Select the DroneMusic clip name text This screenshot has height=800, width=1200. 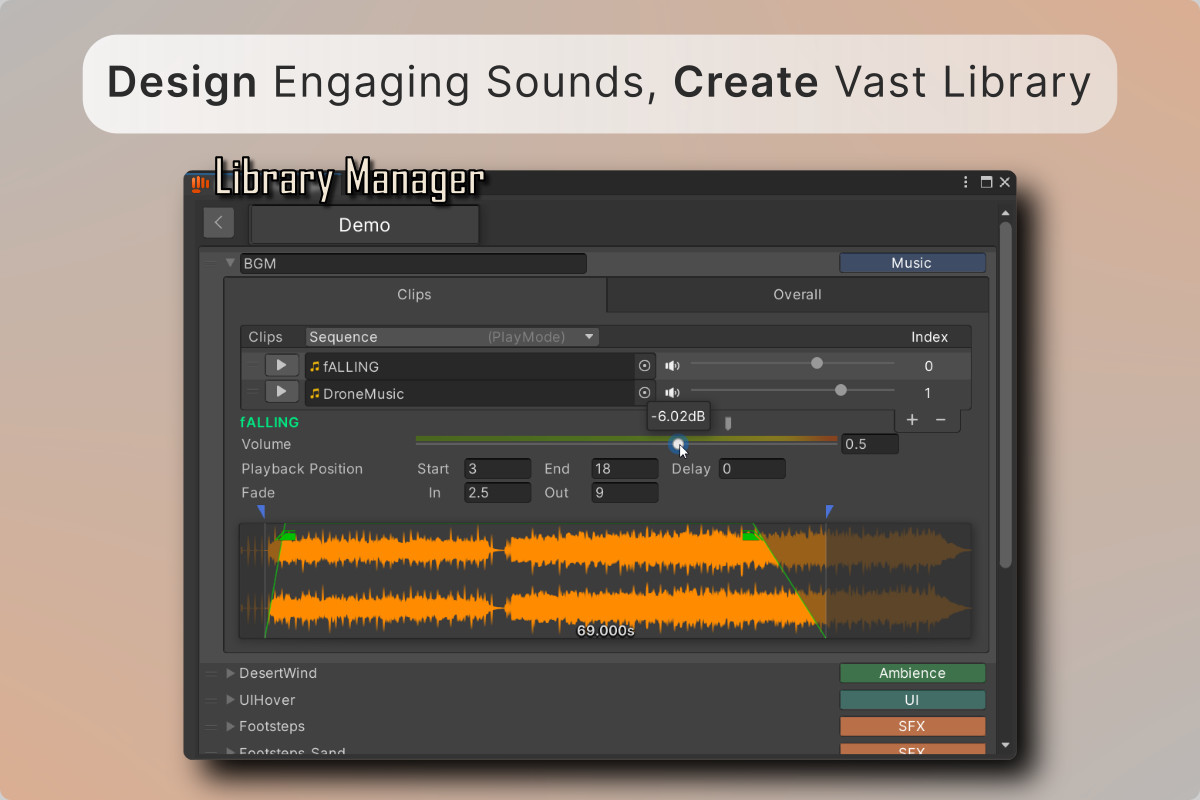point(364,394)
